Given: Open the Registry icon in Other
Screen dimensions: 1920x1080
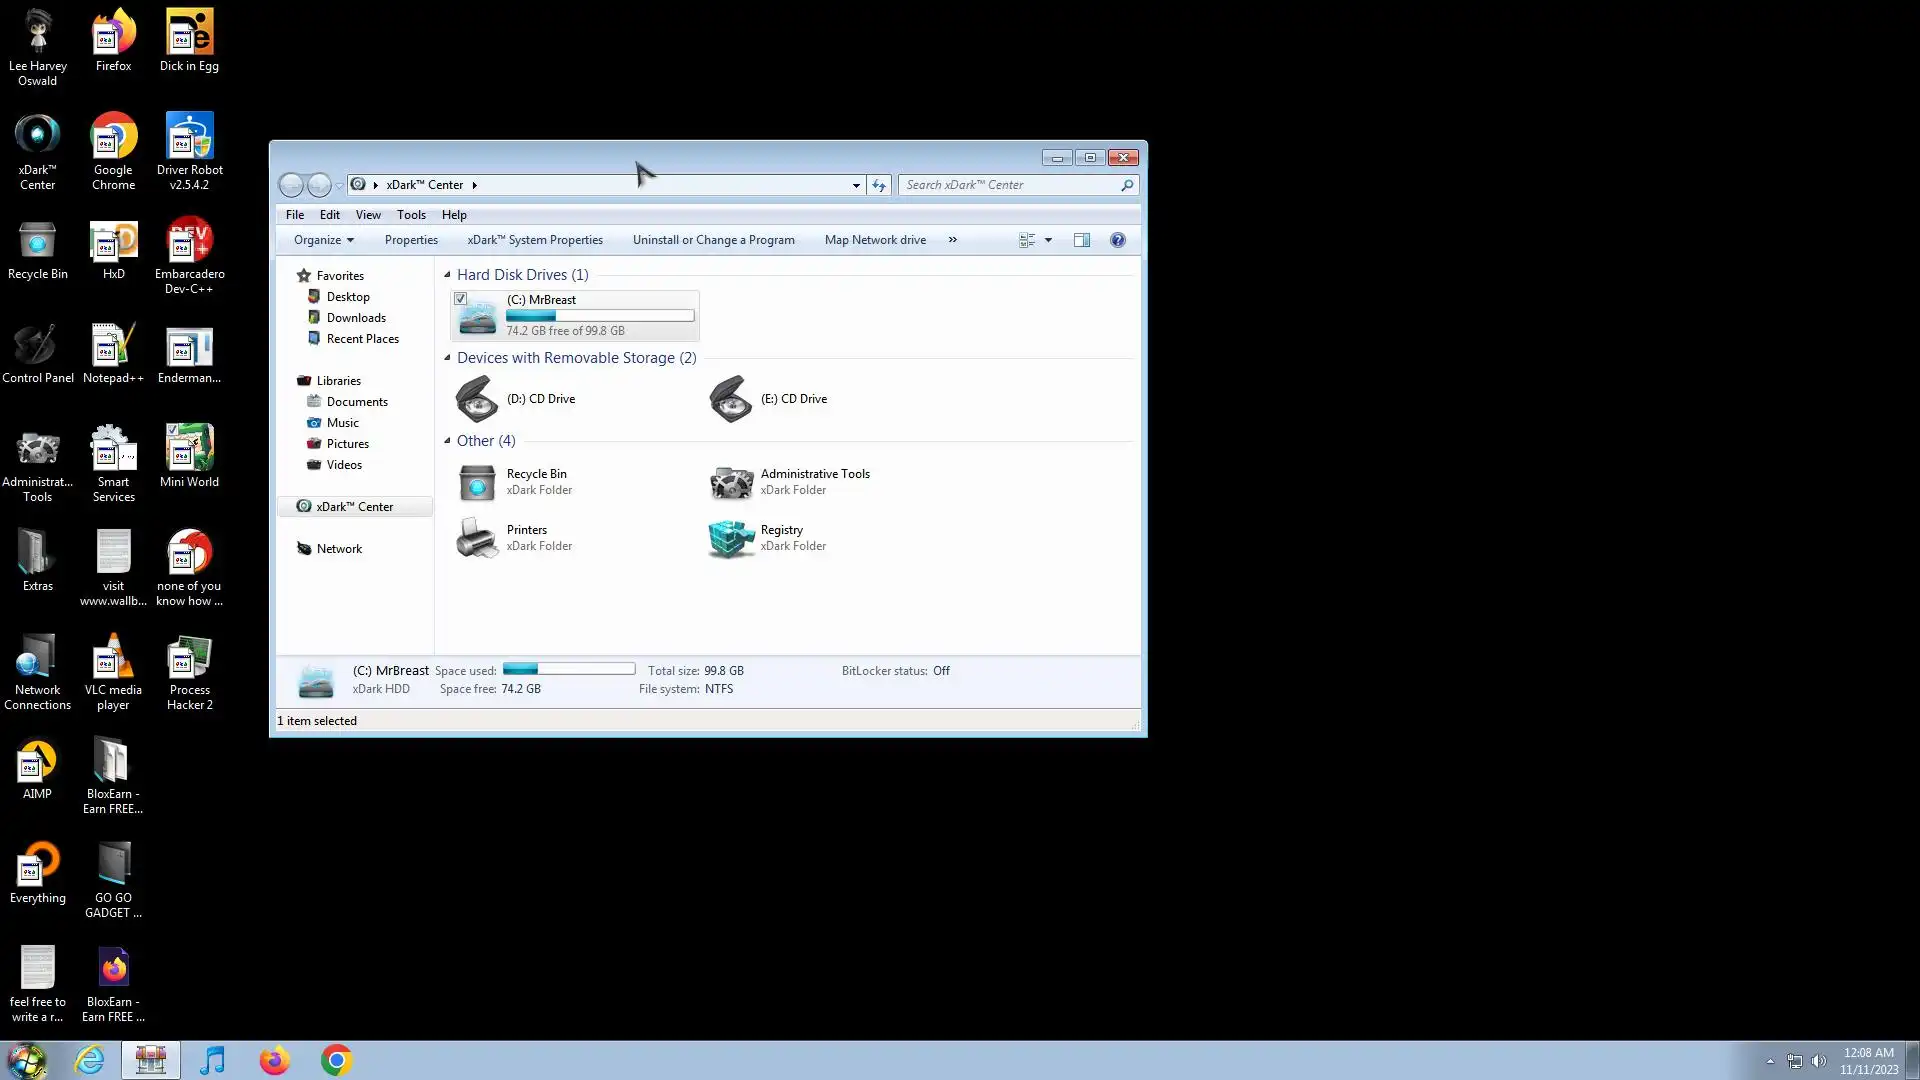Looking at the screenshot, I should click(731, 538).
